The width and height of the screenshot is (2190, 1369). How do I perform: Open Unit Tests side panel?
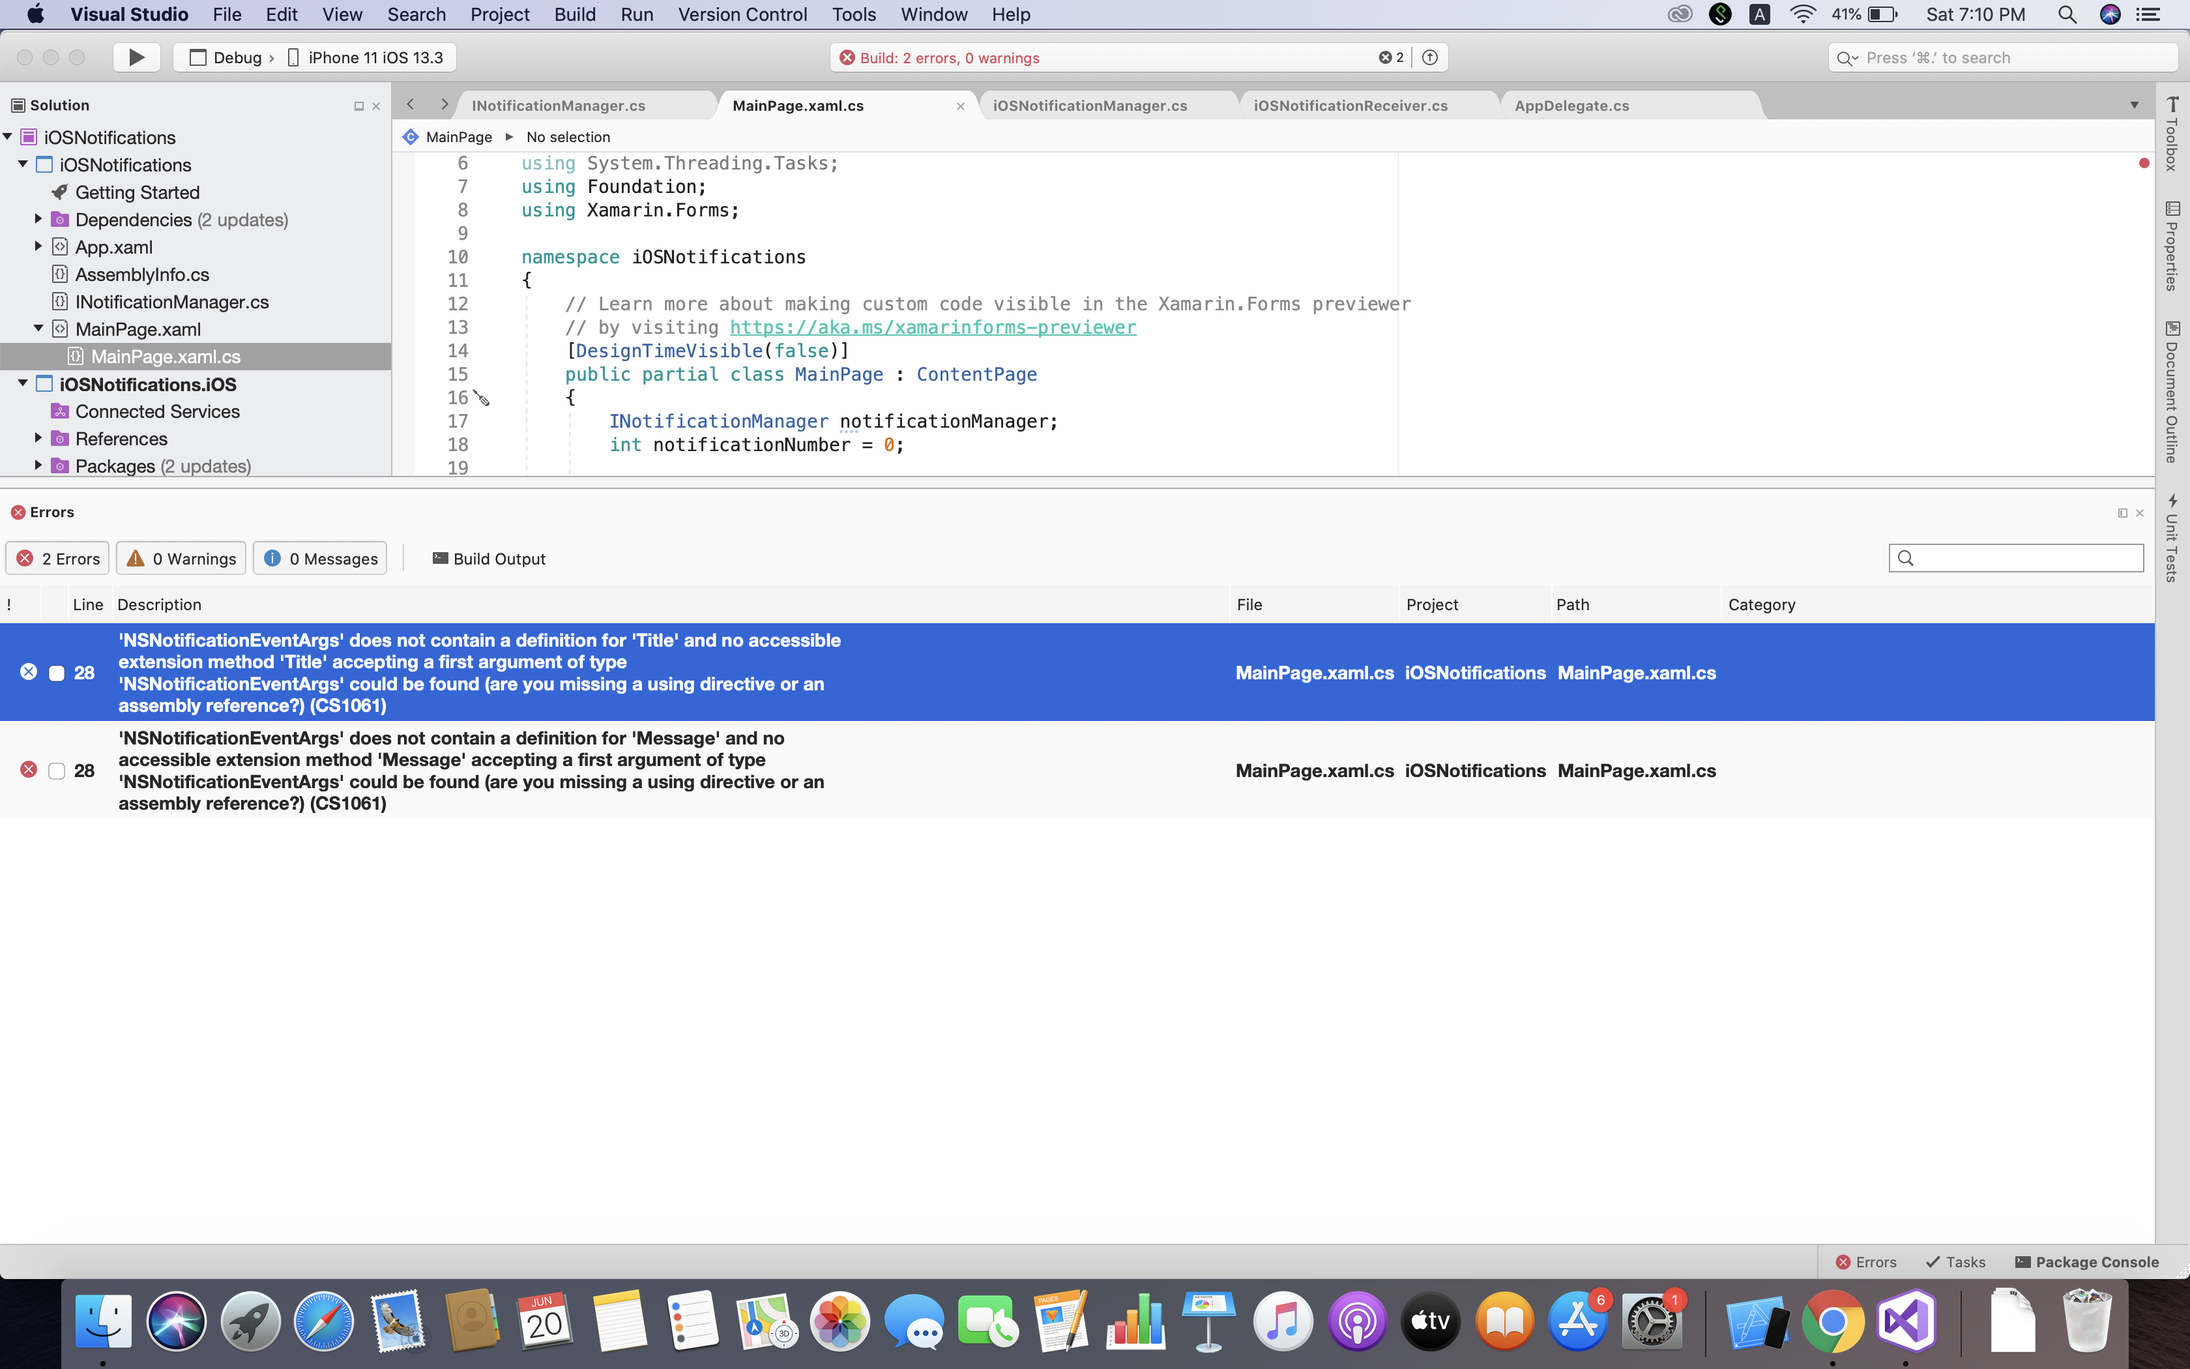click(x=2172, y=536)
